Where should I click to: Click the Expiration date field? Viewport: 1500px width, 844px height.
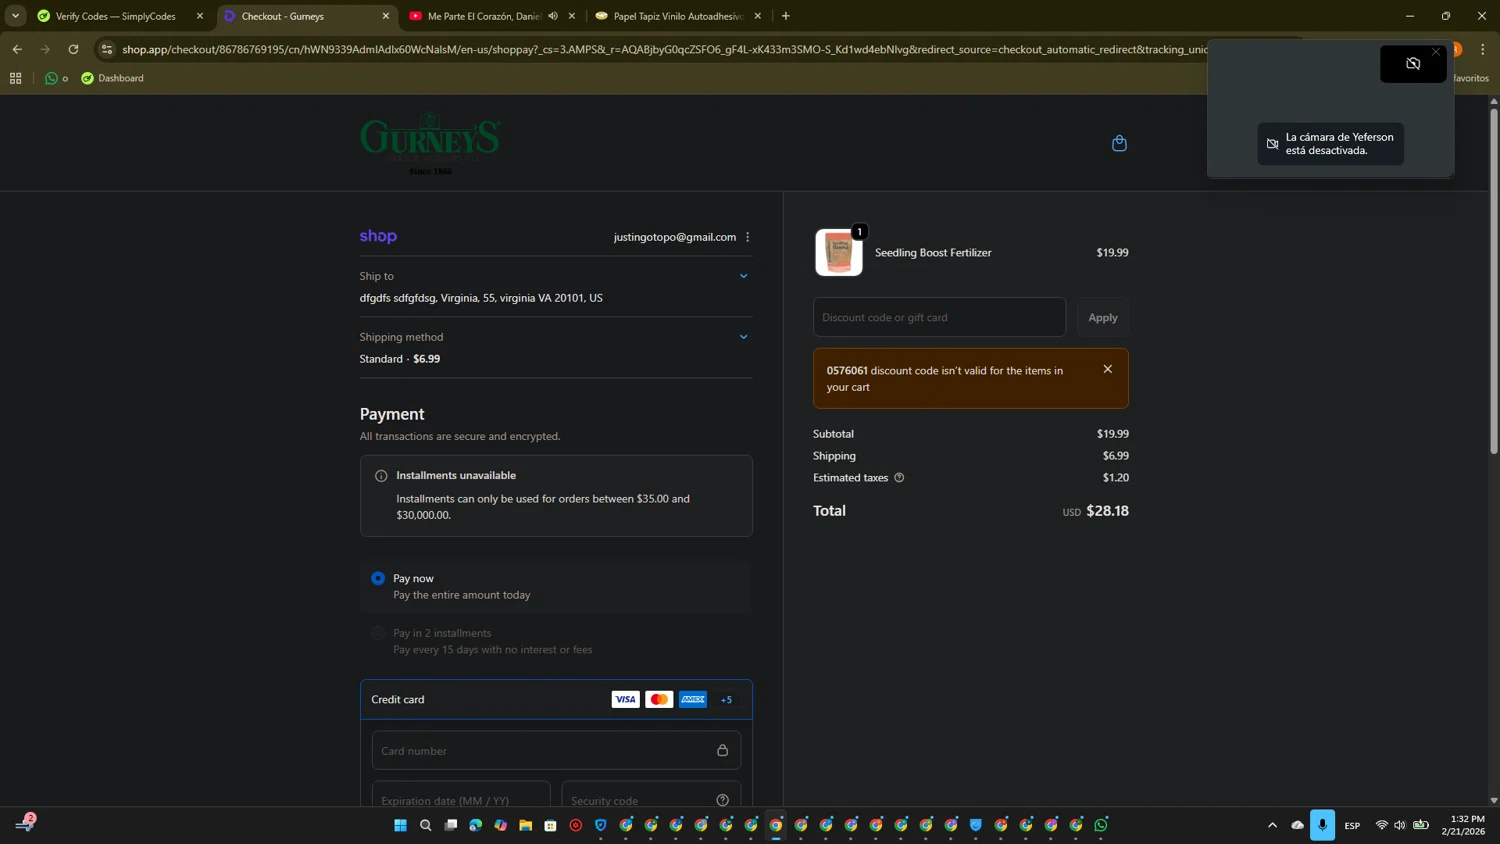click(461, 797)
